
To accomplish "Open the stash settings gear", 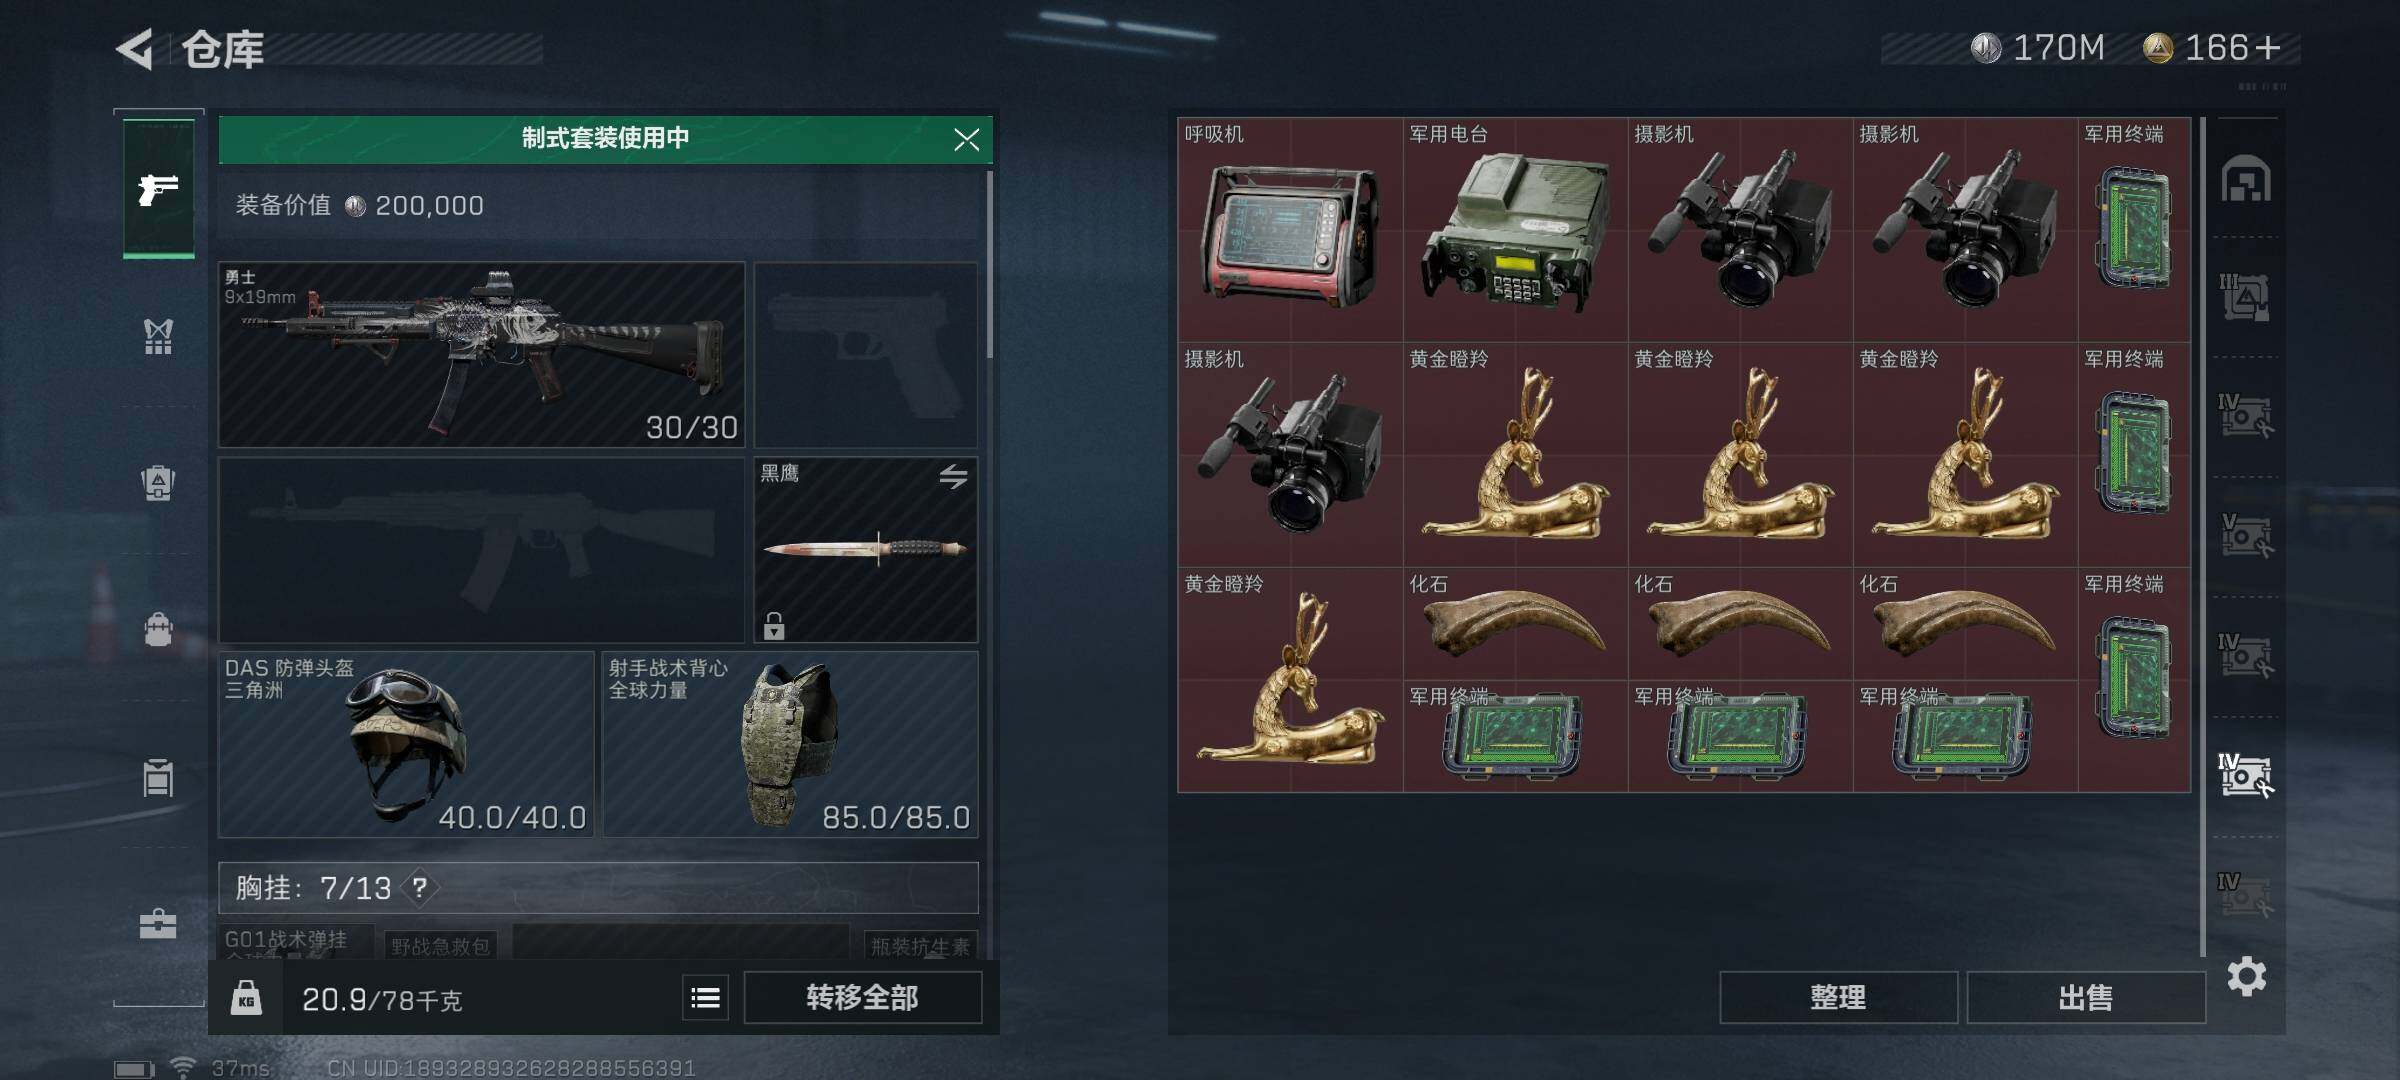I will point(2246,976).
